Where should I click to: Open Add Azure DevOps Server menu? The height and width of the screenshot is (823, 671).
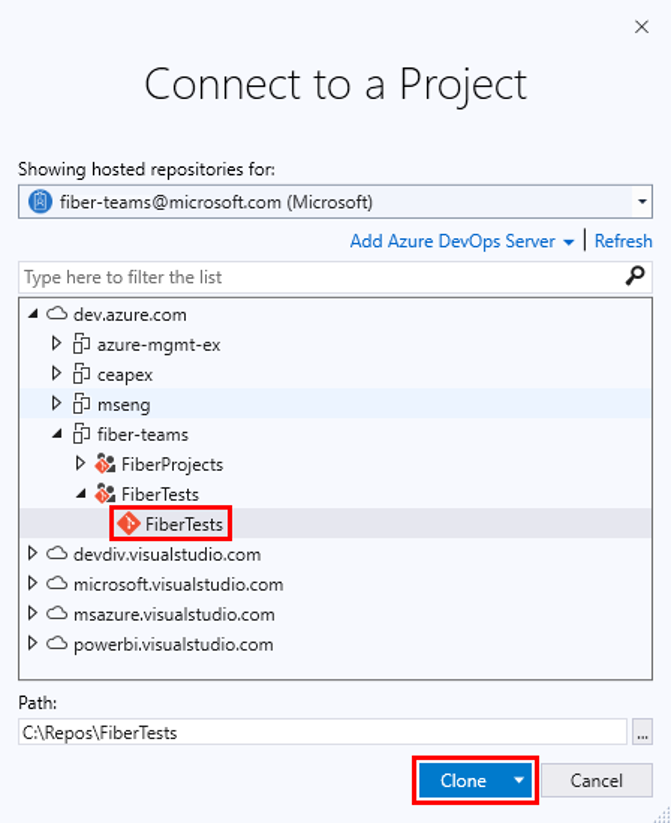click(461, 241)
